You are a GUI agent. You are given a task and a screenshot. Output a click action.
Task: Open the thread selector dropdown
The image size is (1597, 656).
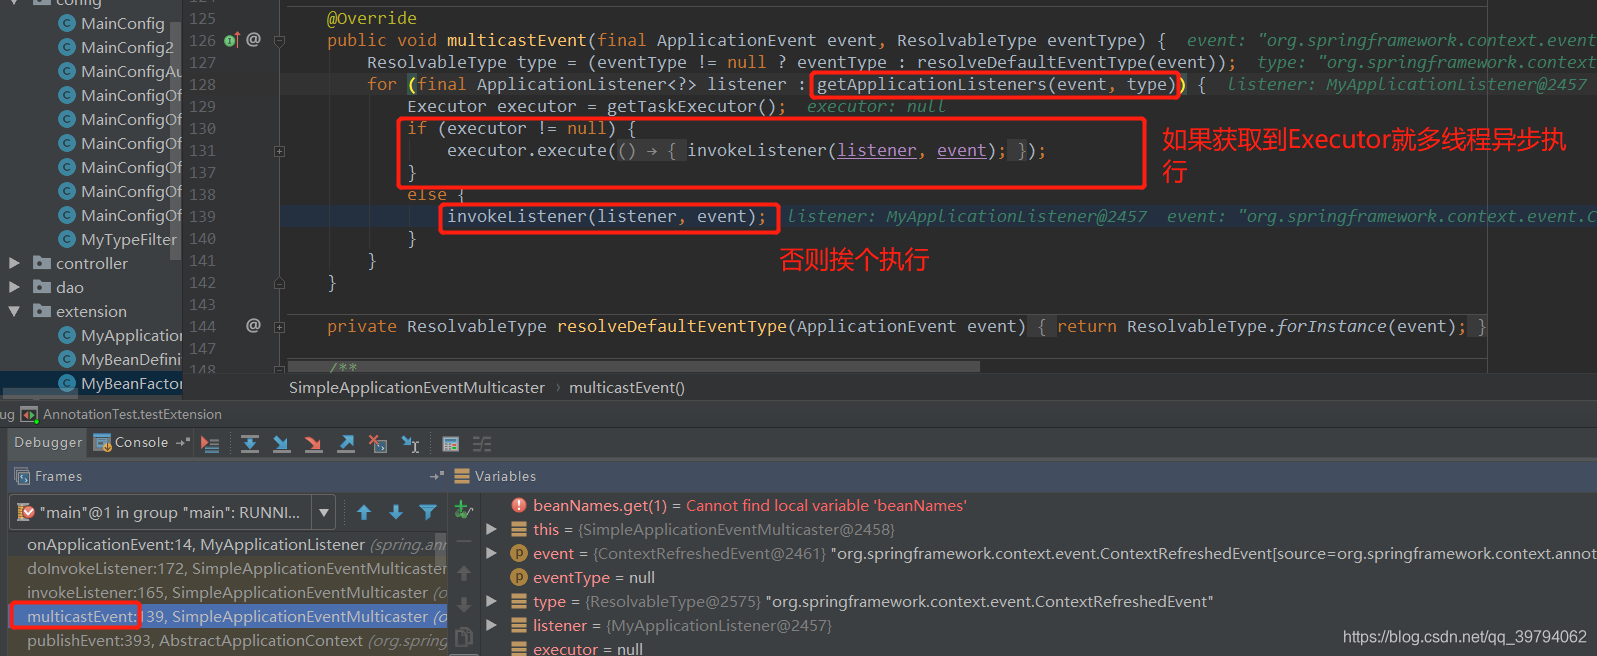click(324, 513)
